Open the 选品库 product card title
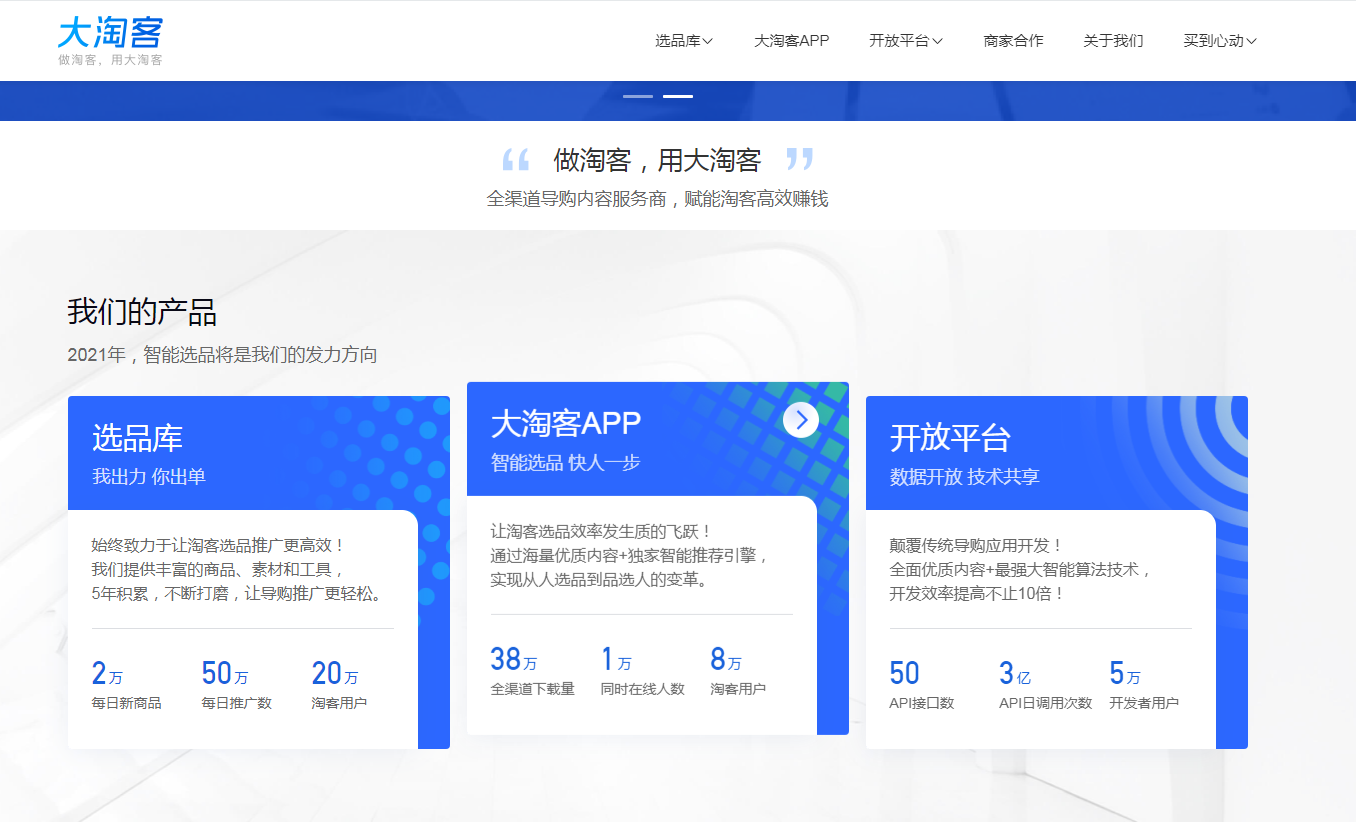Image resolution: width=1356 pixels, height=827 pixels. [x=137, y=437]
